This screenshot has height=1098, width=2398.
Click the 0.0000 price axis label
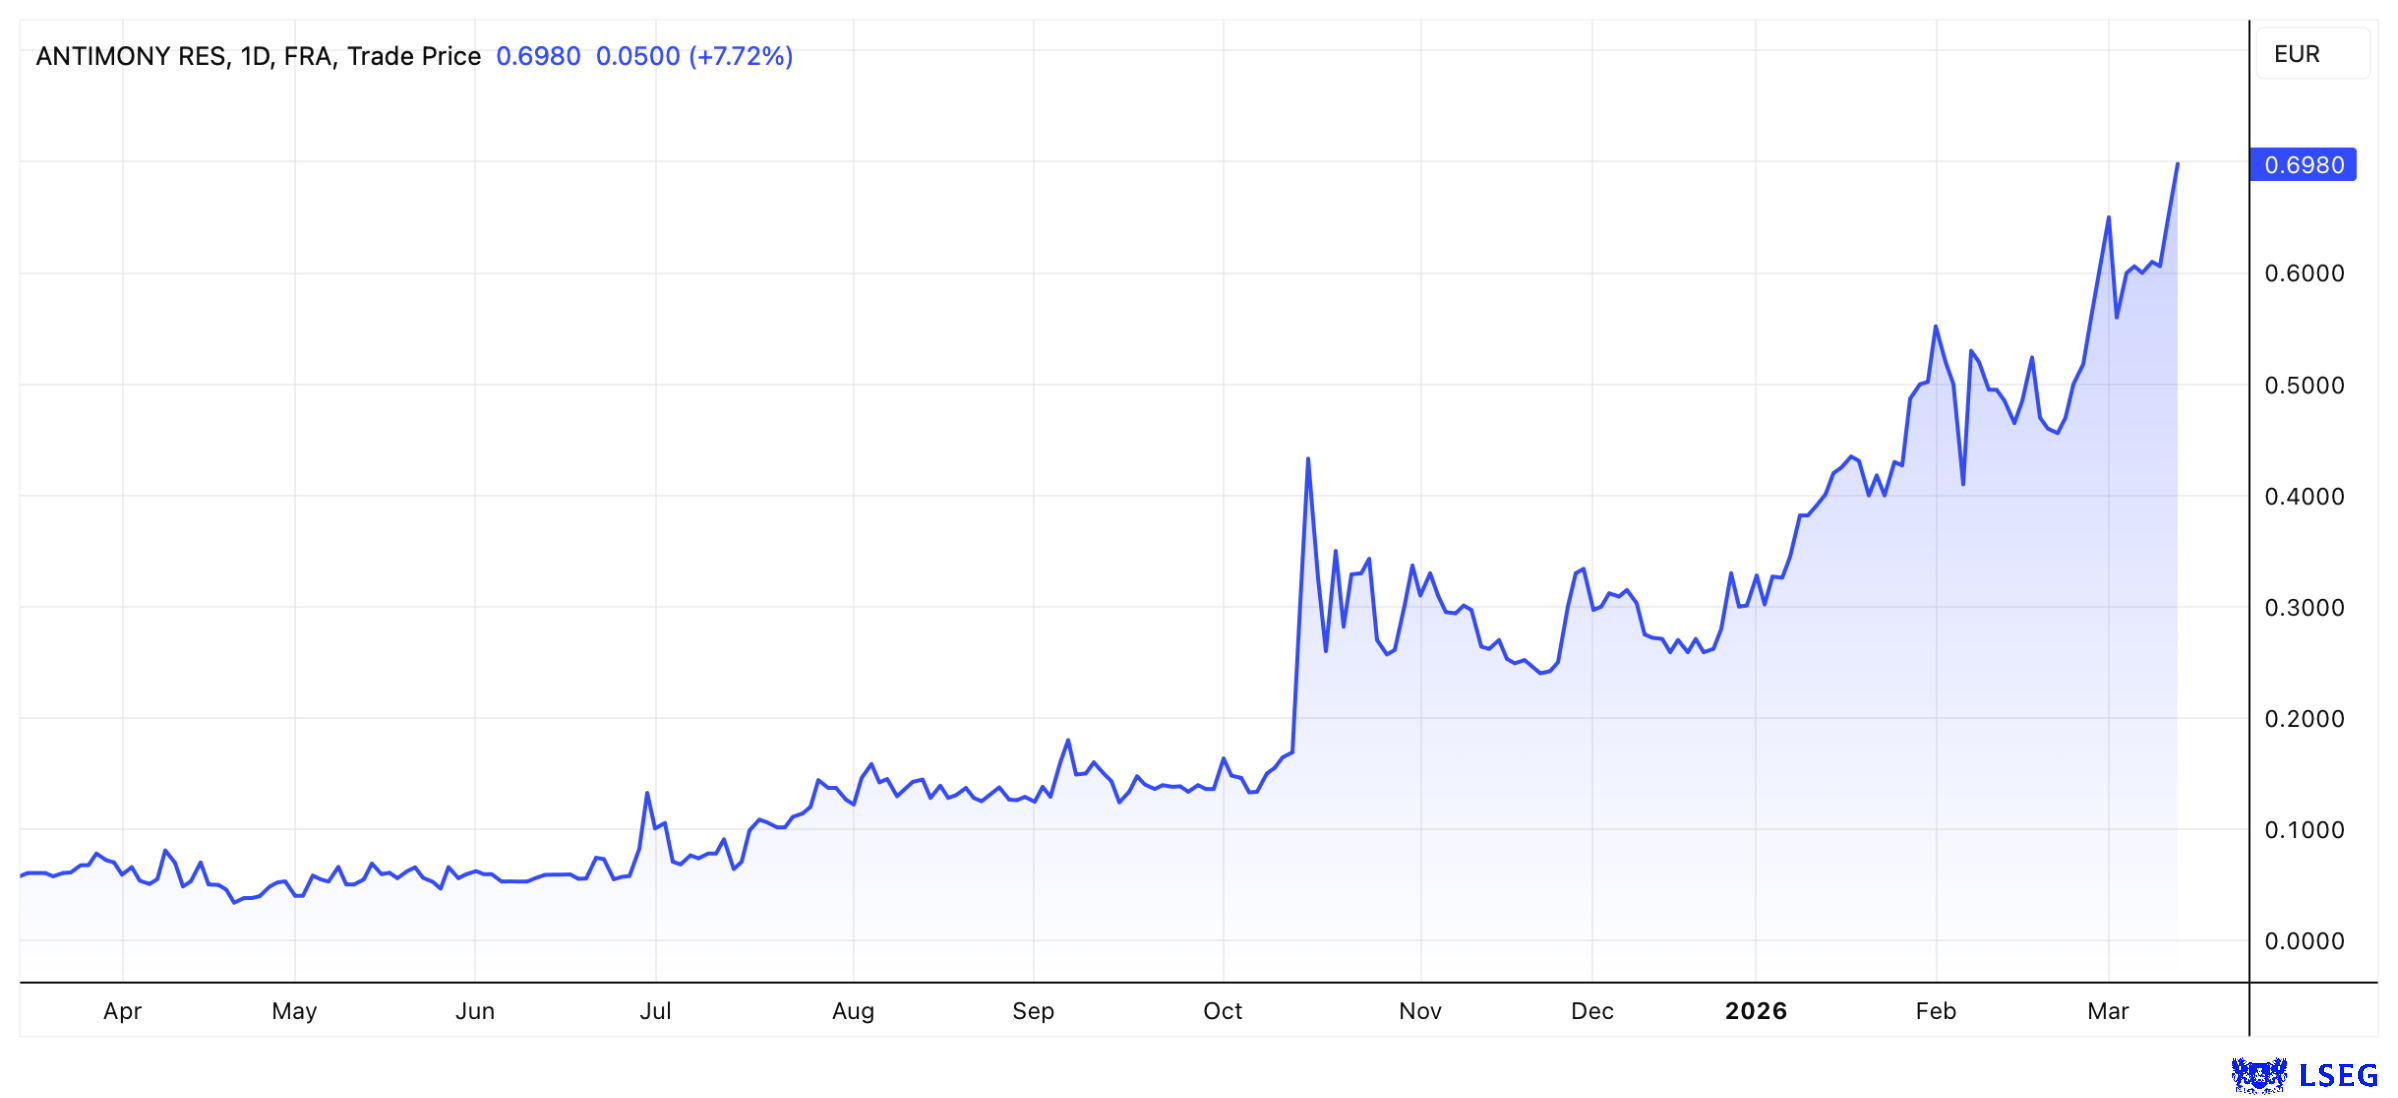[x=2303, y=941]
